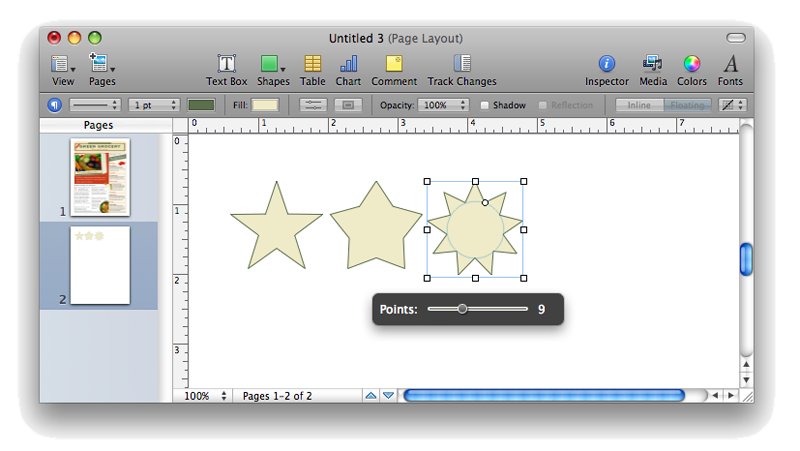Viewport: 800px width, 451px height.
Task: Click the vertical scrollbar up arrow
Action: tap(746, 364)
